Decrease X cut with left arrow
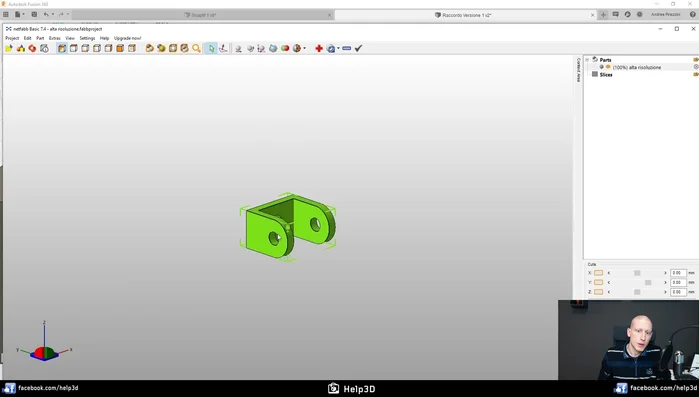The image size is (699, 397). [x=609, y=273]
